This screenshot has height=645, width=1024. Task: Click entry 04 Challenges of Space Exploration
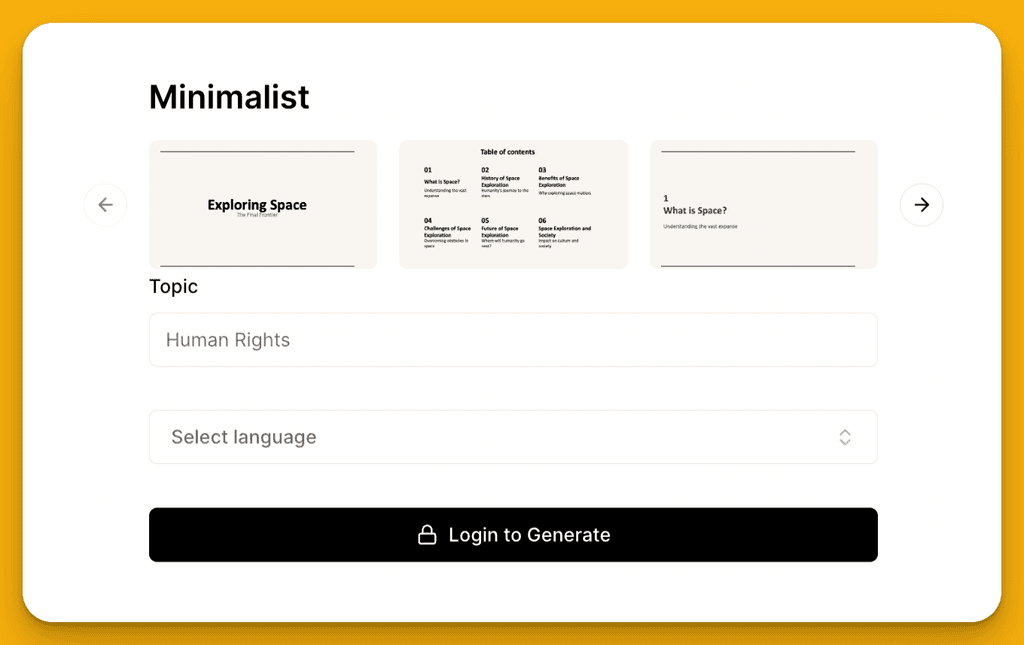click(446, 232)
